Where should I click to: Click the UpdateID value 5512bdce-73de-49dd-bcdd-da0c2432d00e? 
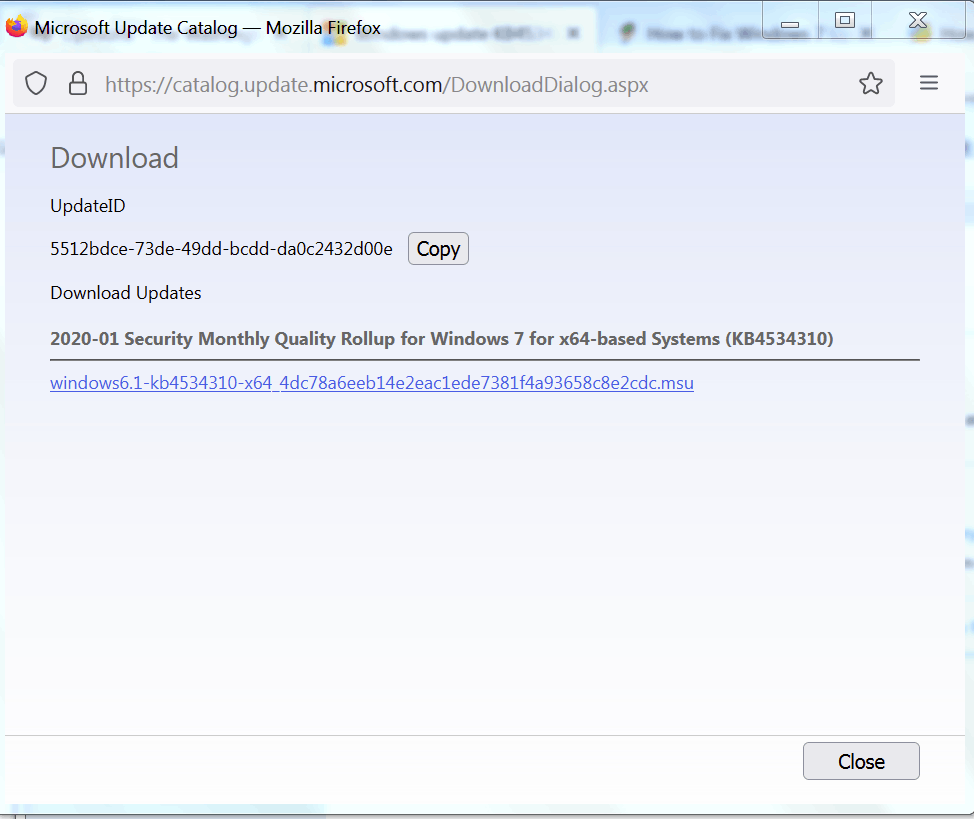point(222,249)
